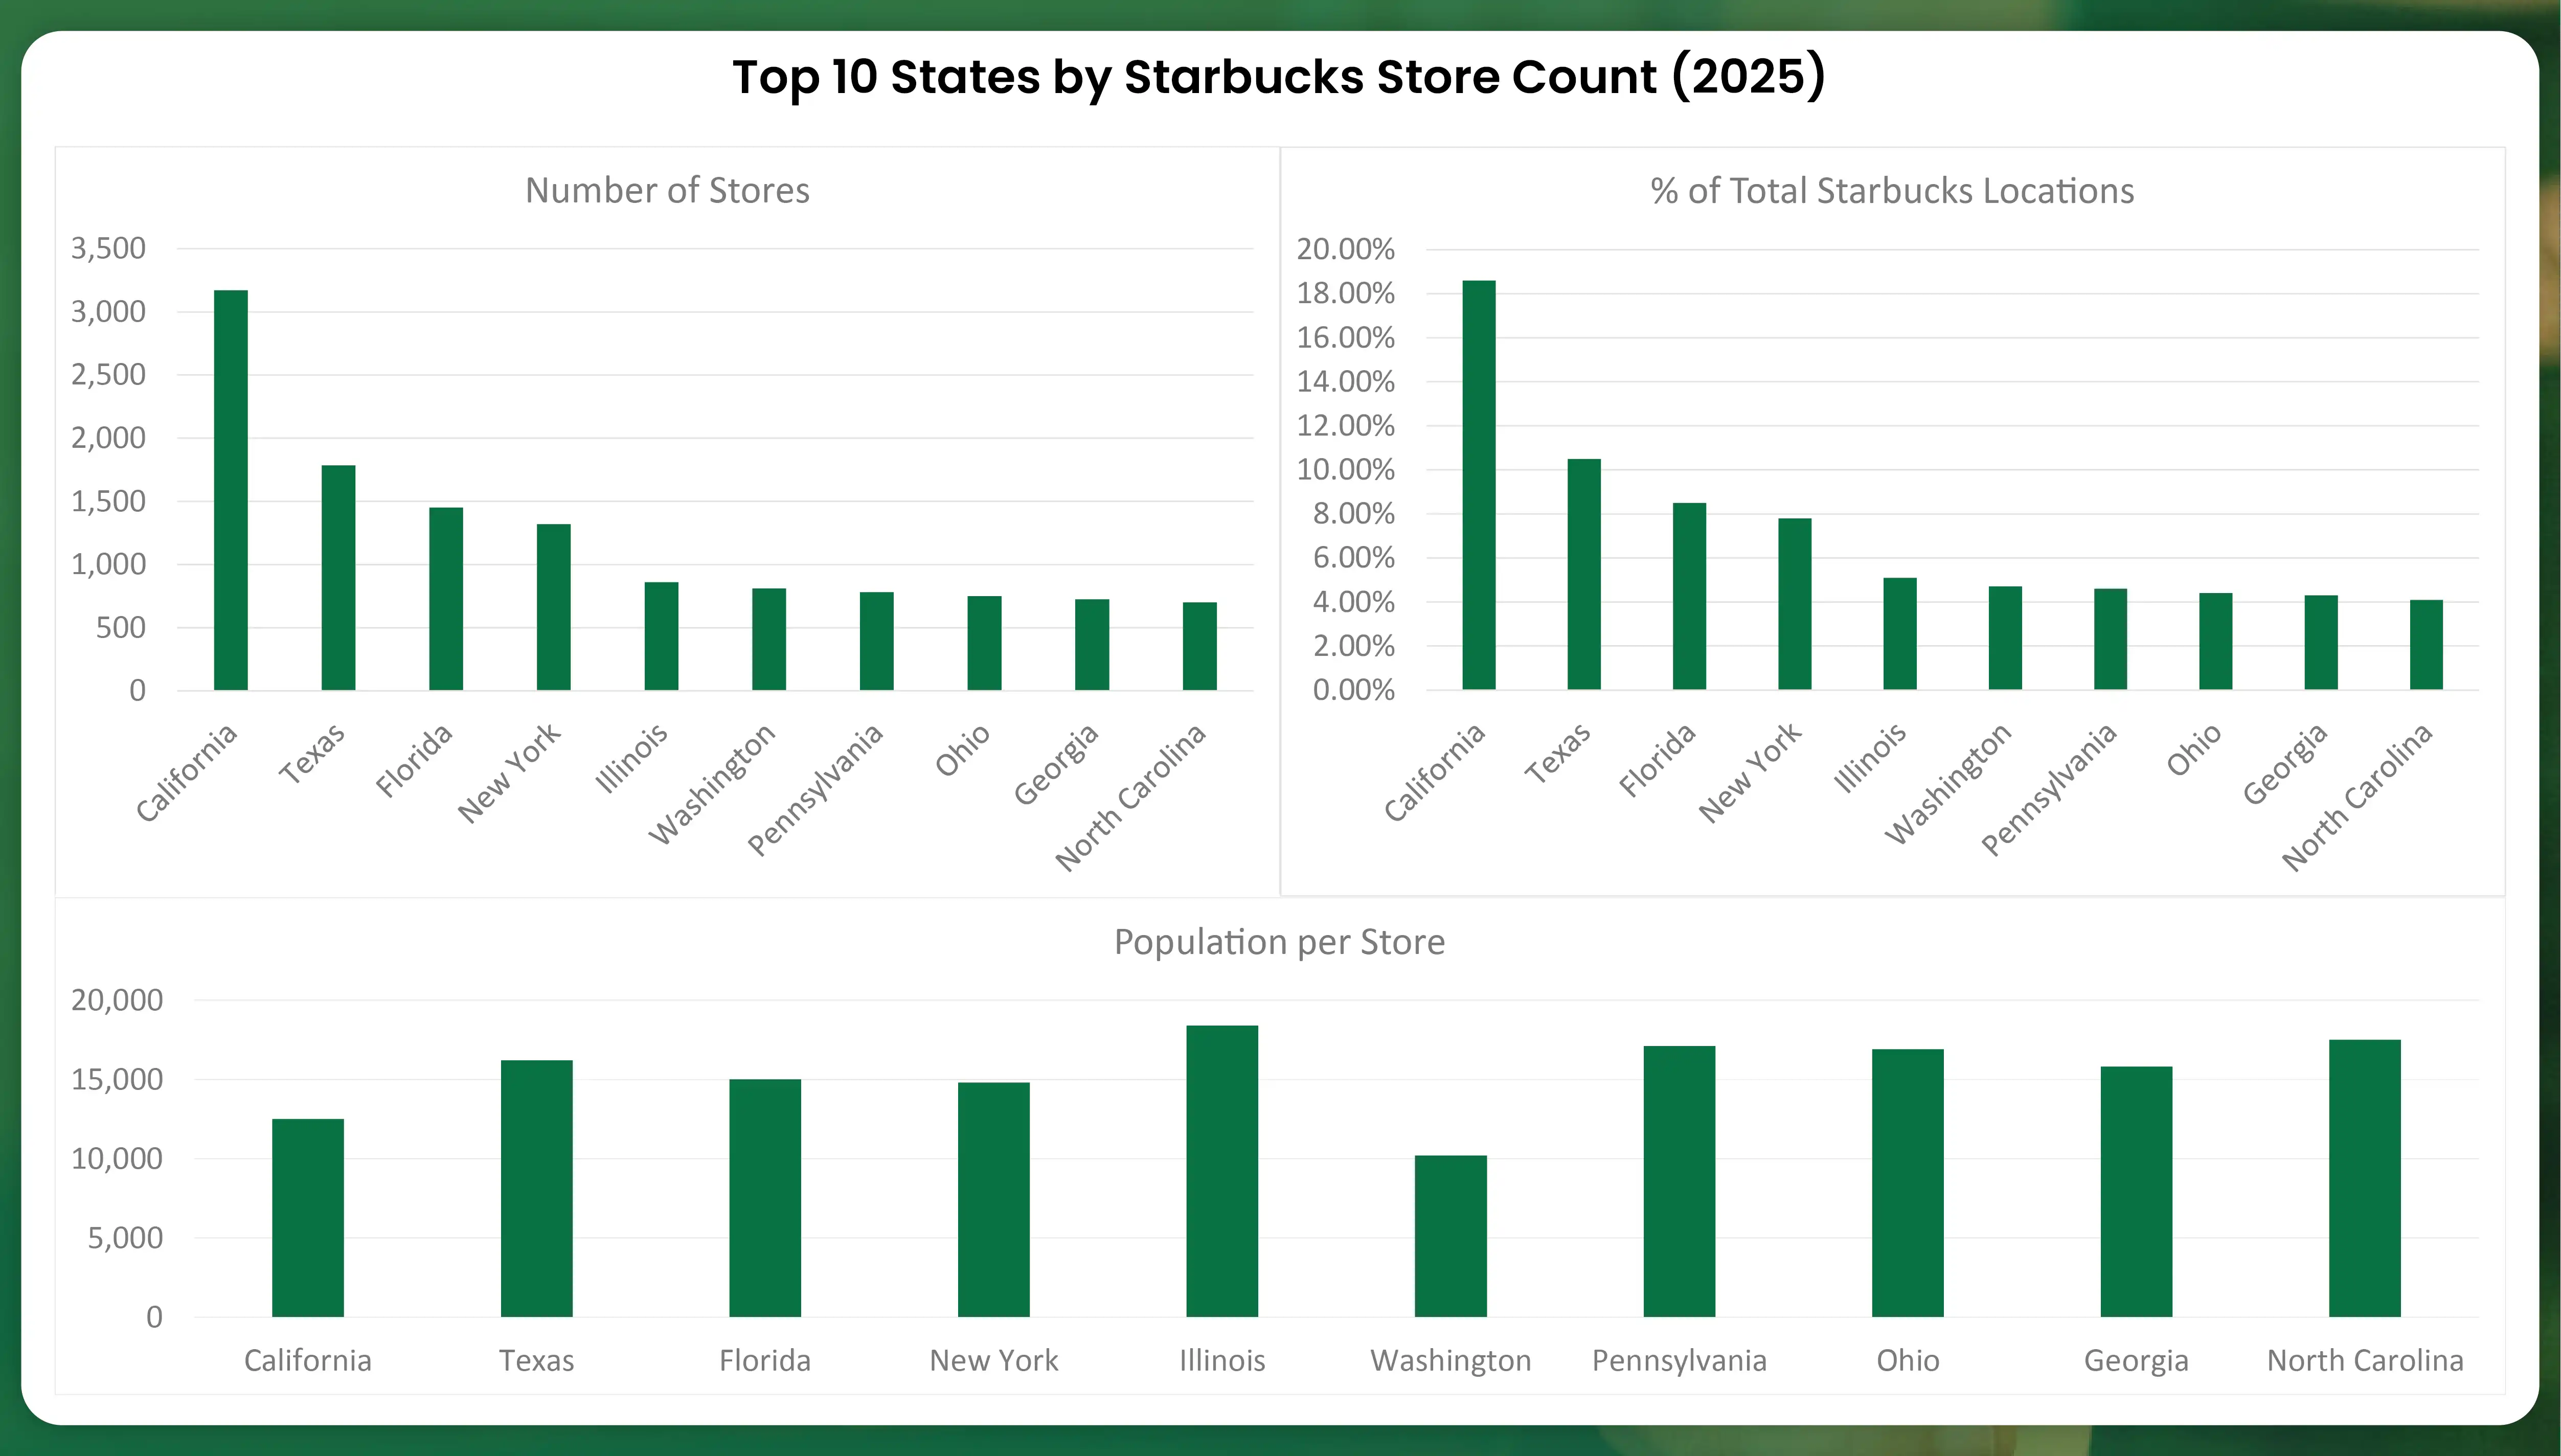Select Washington bar in Population per Store chart
Image resolution: width=2561 pixels, height=1456 pixels.
coord(1451,1236)
